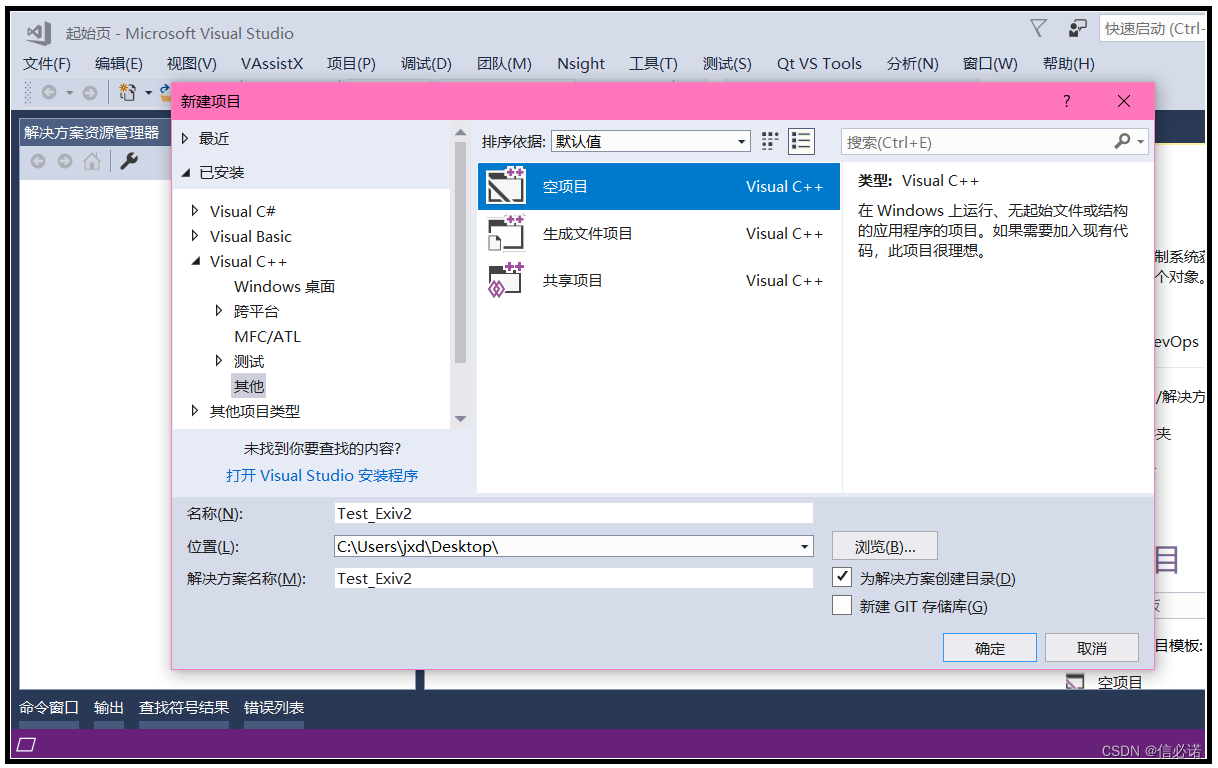Select the 空项目 template icon
Viewport: 1218px width, 768px height.
click(x=506, y=186)
